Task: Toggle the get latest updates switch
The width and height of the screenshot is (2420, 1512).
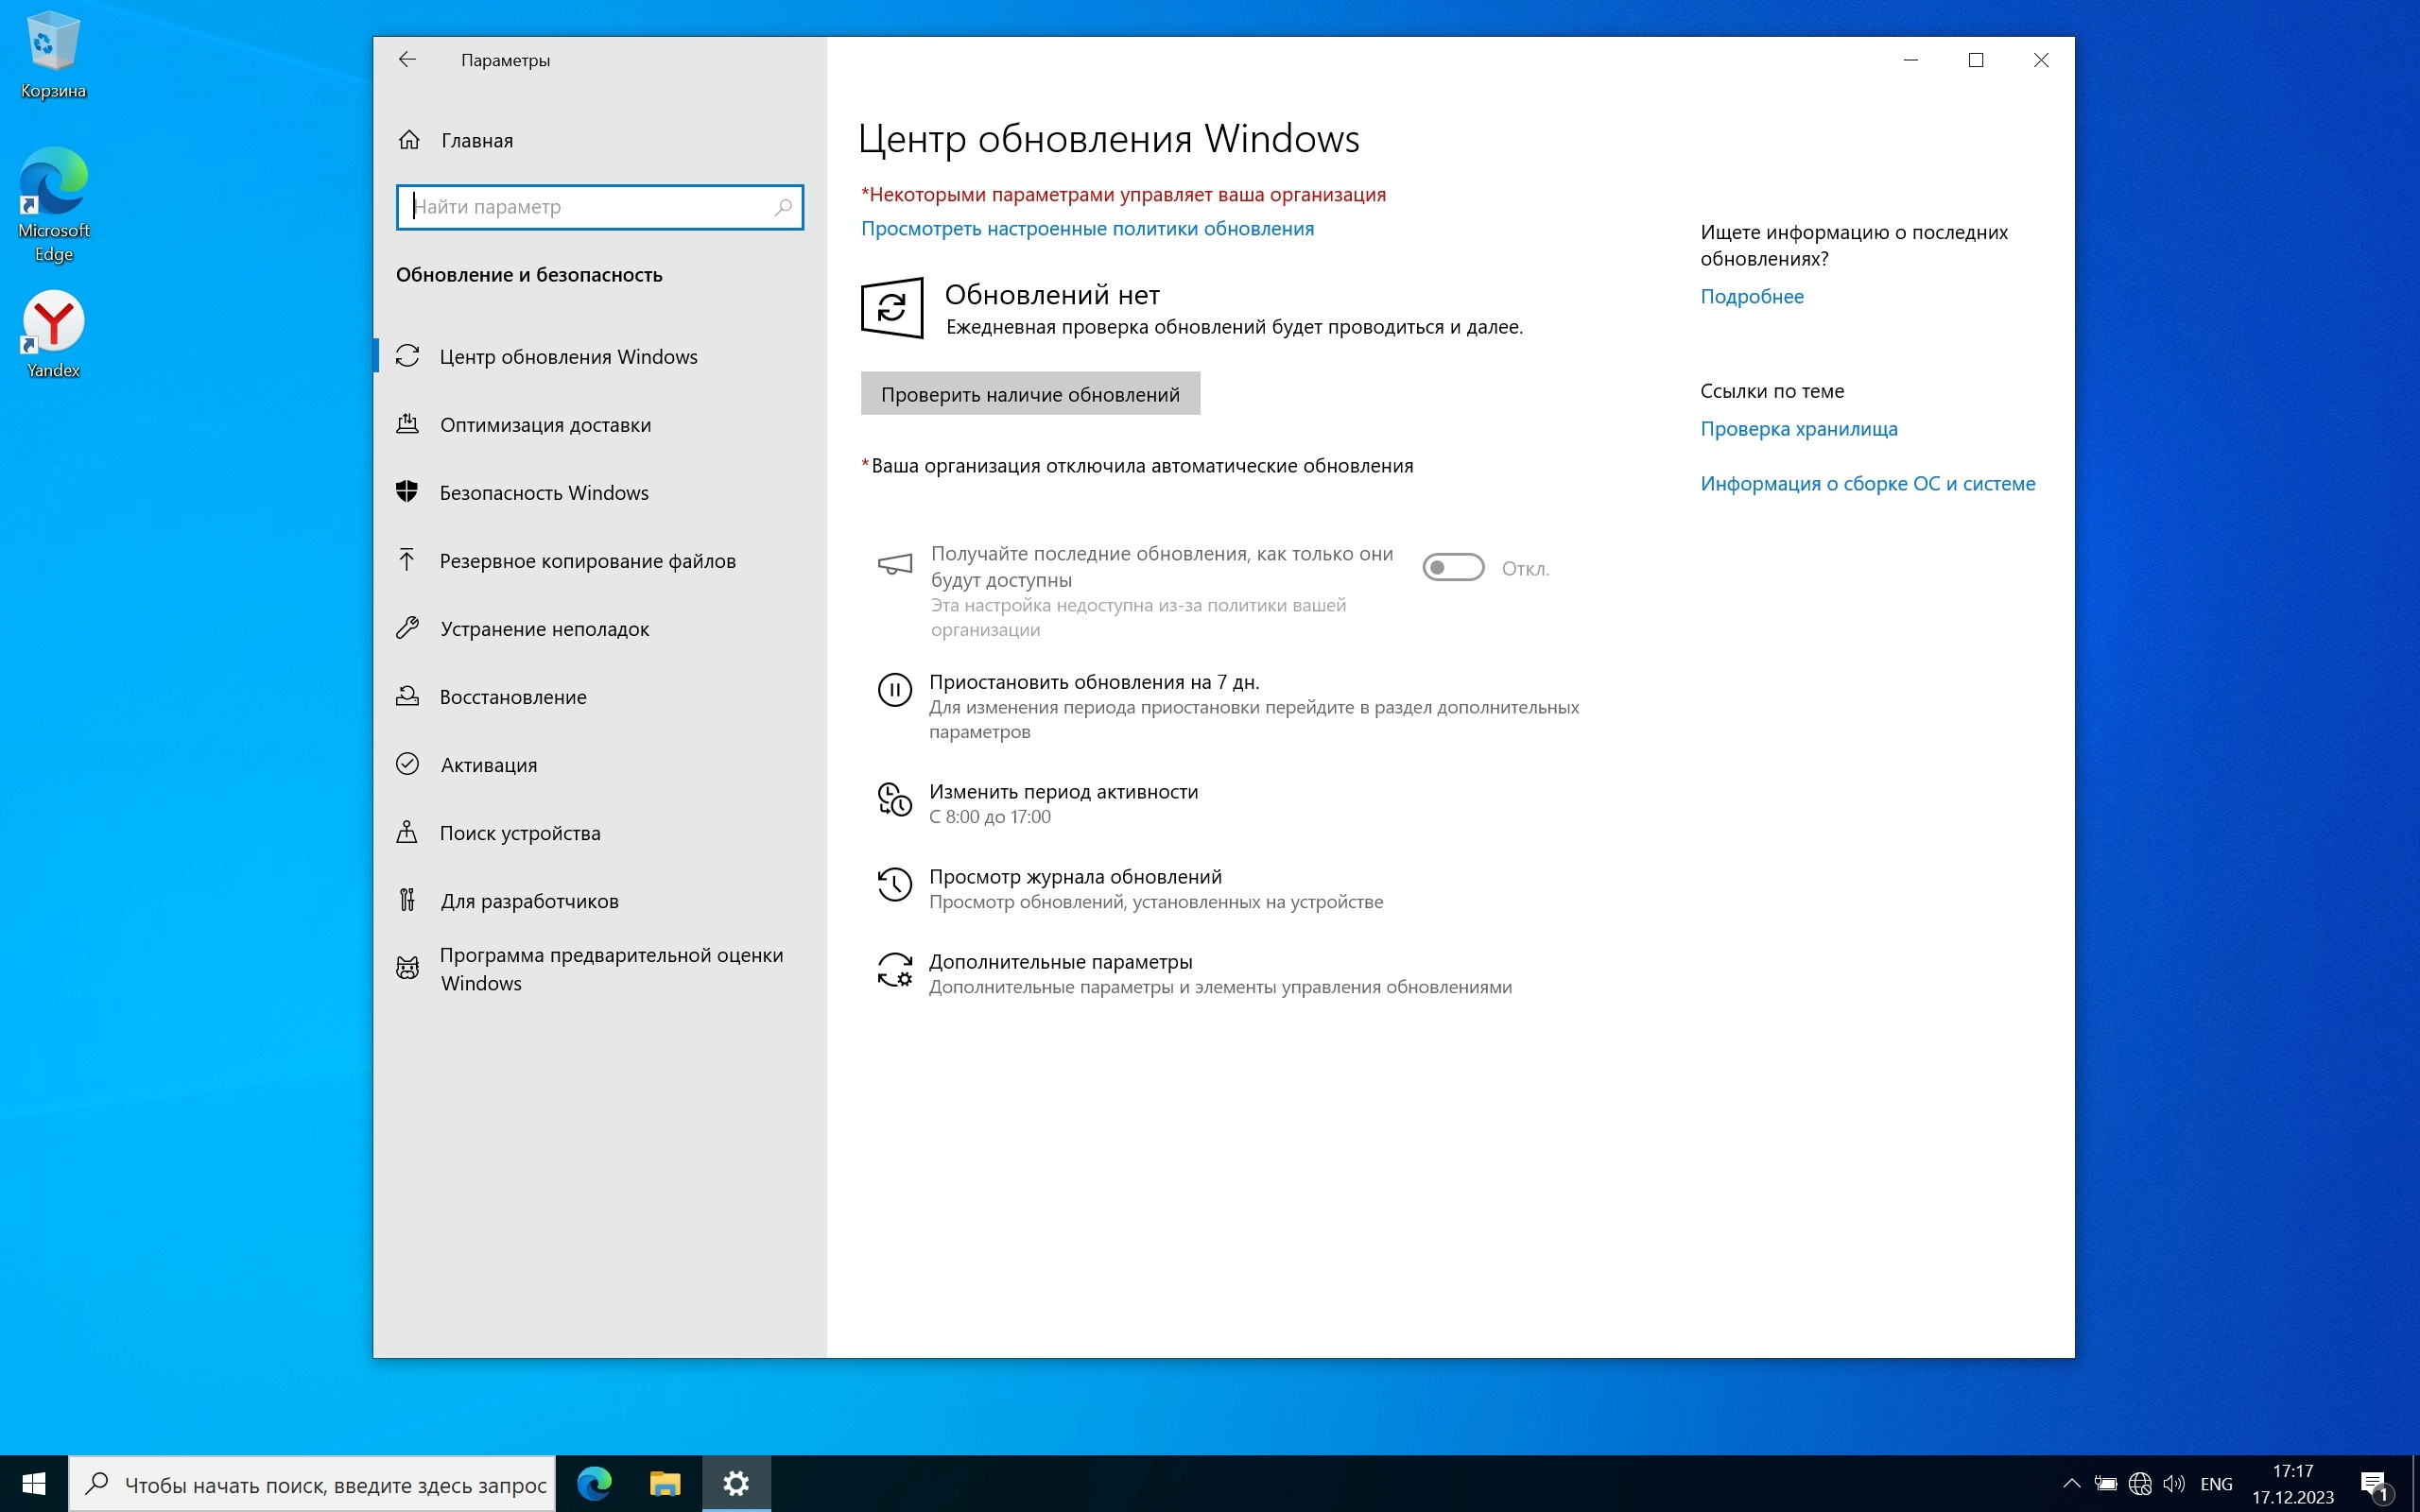Action: (1453, 568)
